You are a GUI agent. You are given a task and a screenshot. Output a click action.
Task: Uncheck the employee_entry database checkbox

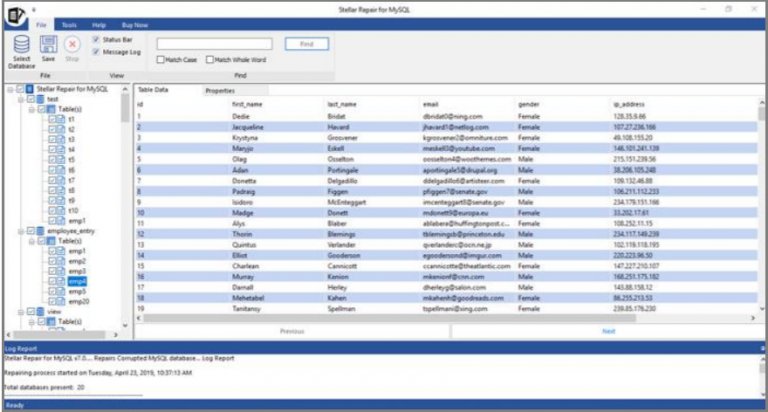pyautogui.click(x=31, y=231)
